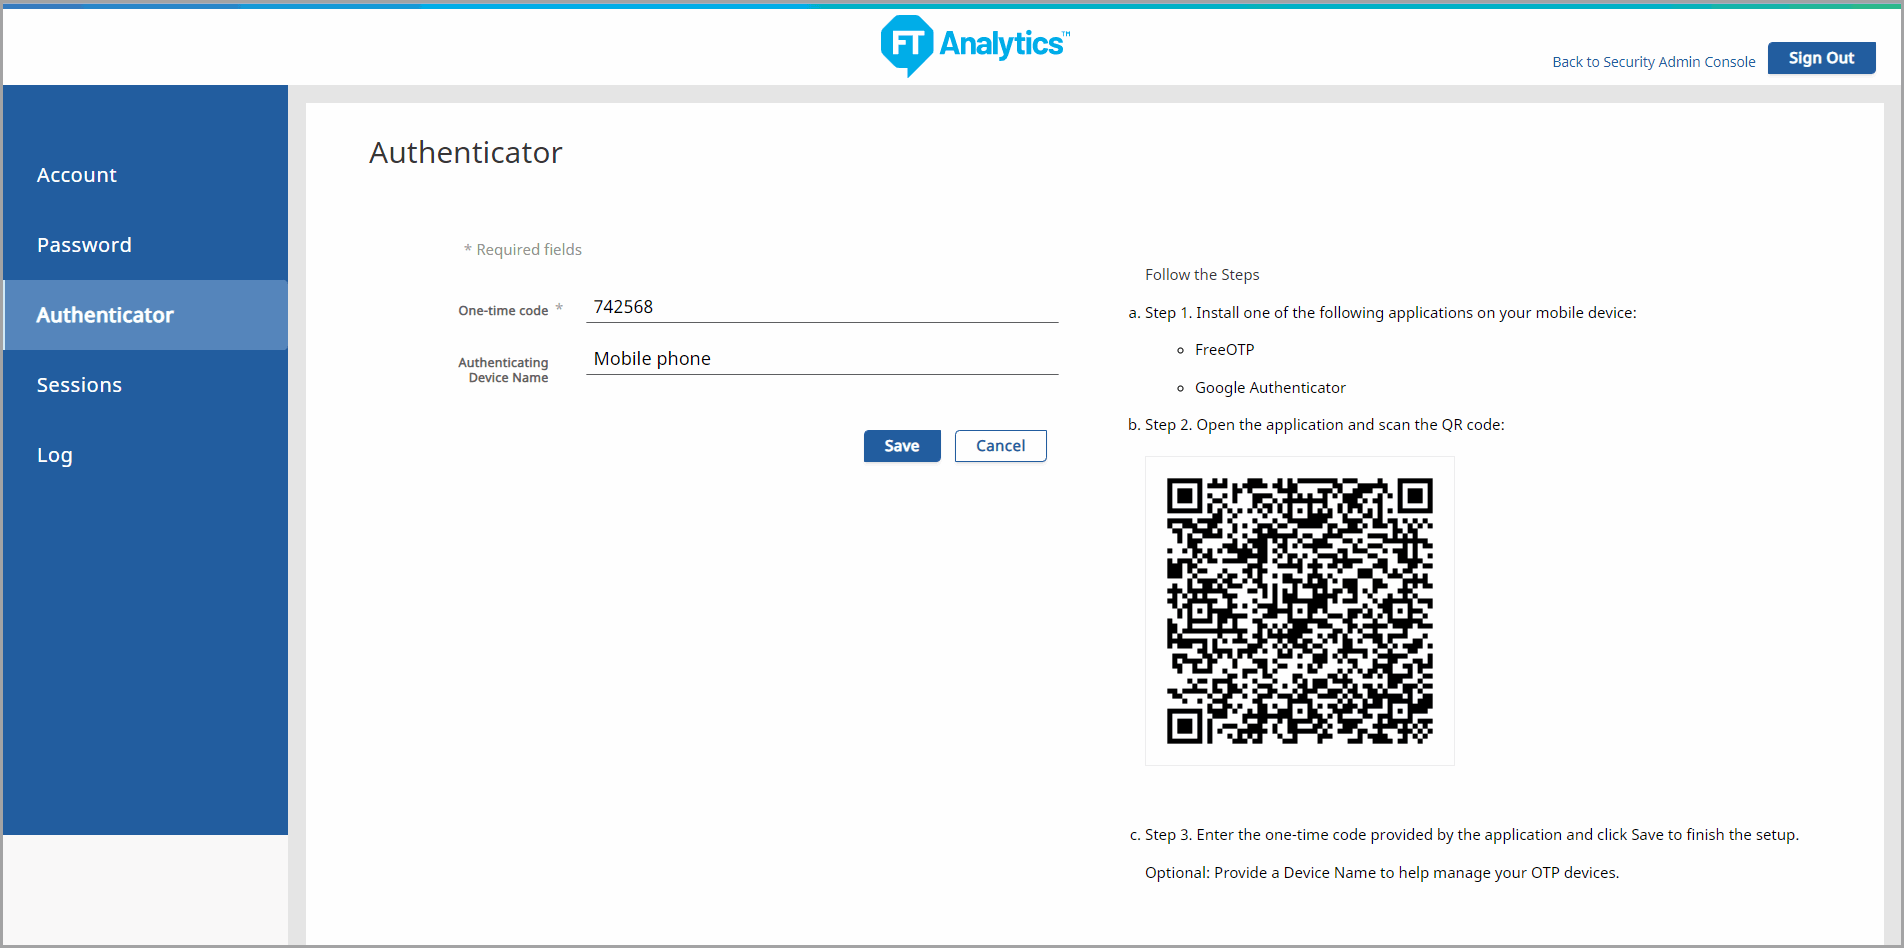
Task: Click the FT Analytics logo
Action: 974,45
